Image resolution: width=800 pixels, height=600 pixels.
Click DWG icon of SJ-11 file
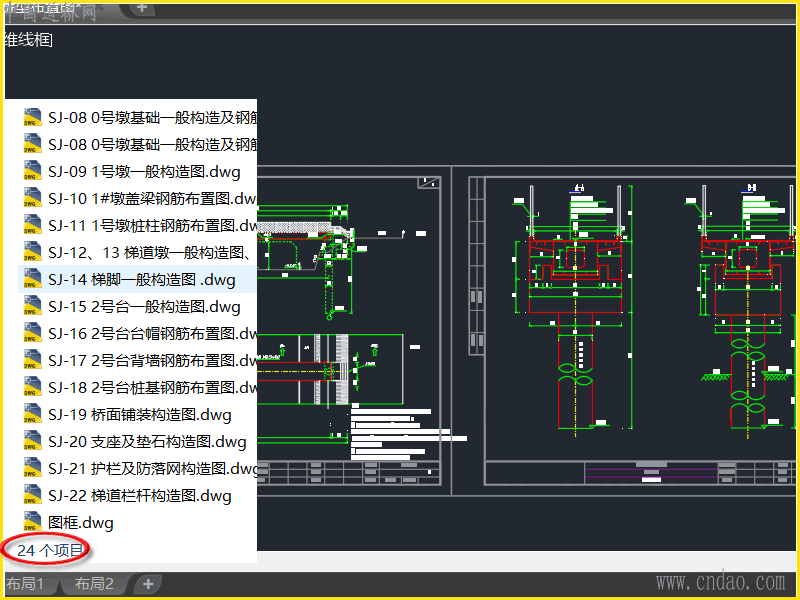pos(32,224)
